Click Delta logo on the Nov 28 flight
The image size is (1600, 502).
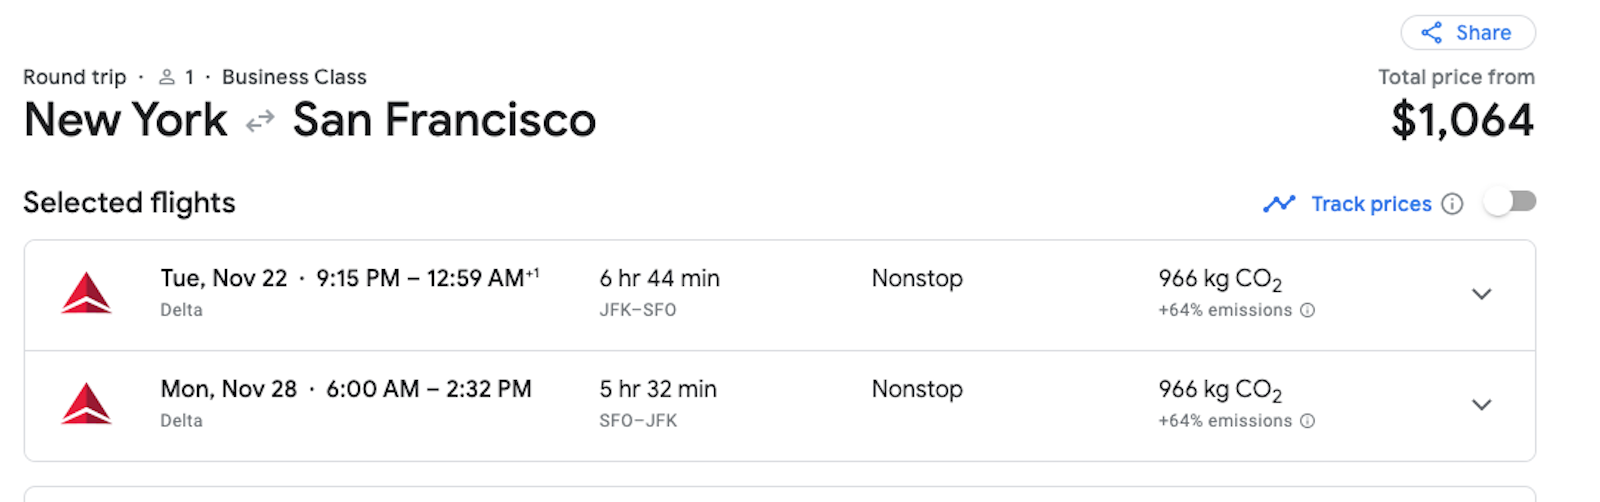(x=86, y=404)
